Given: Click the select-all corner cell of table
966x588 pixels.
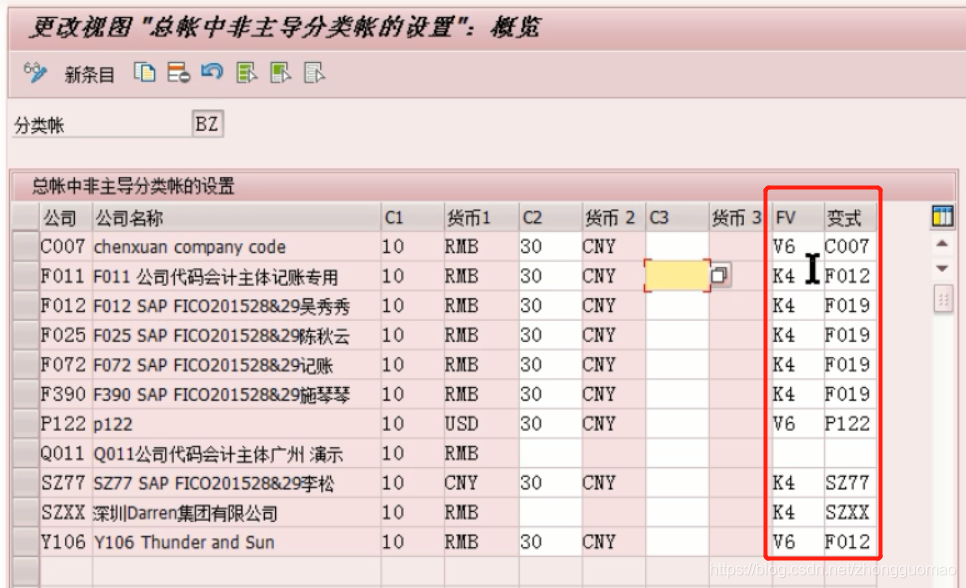Looking at the screenshot, I should pyautogui.click(x=26, y=217).
